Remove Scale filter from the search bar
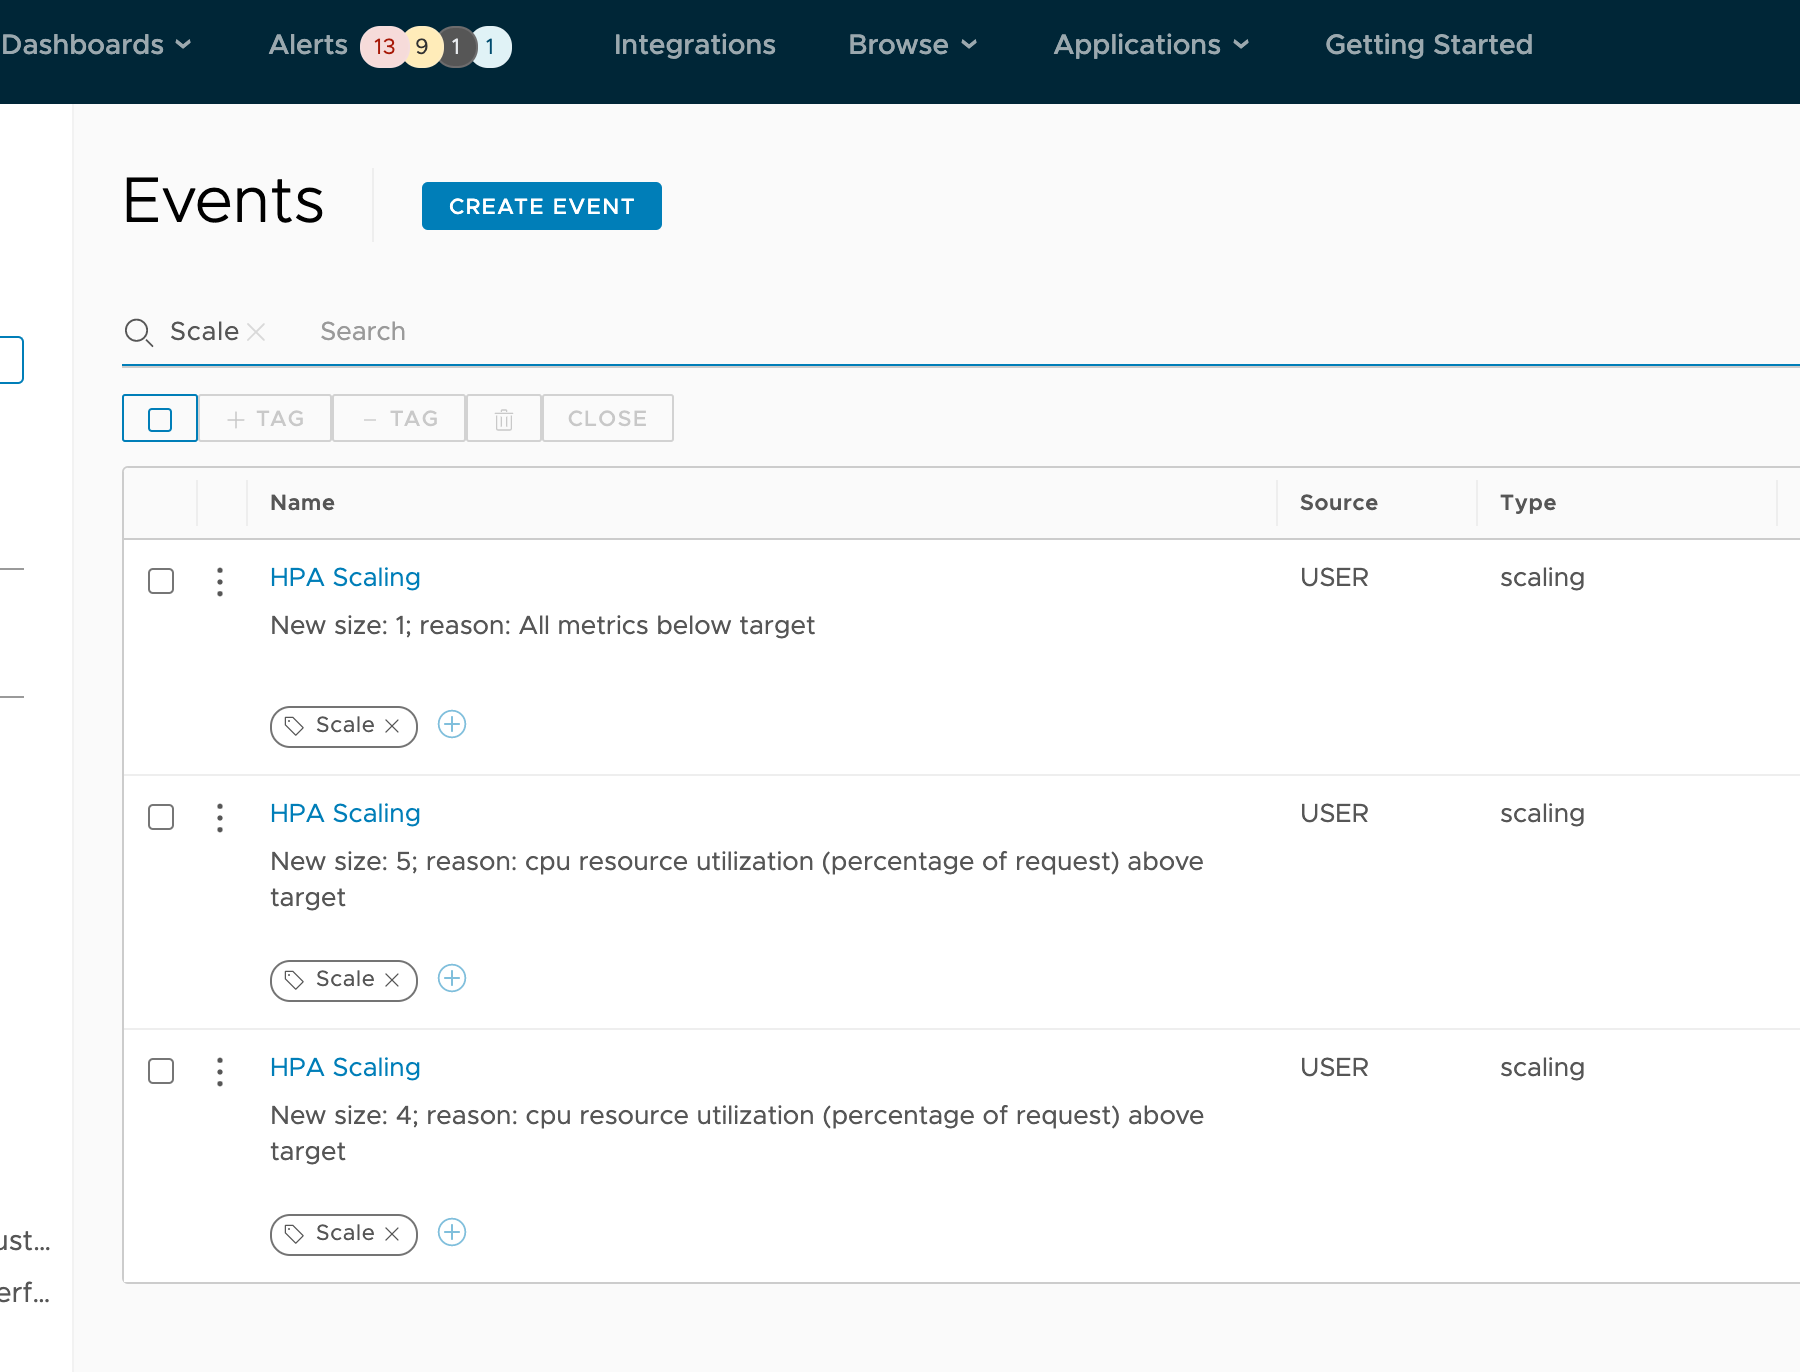The width and height of the screenshot is (1800, 1372). [256, 332]
